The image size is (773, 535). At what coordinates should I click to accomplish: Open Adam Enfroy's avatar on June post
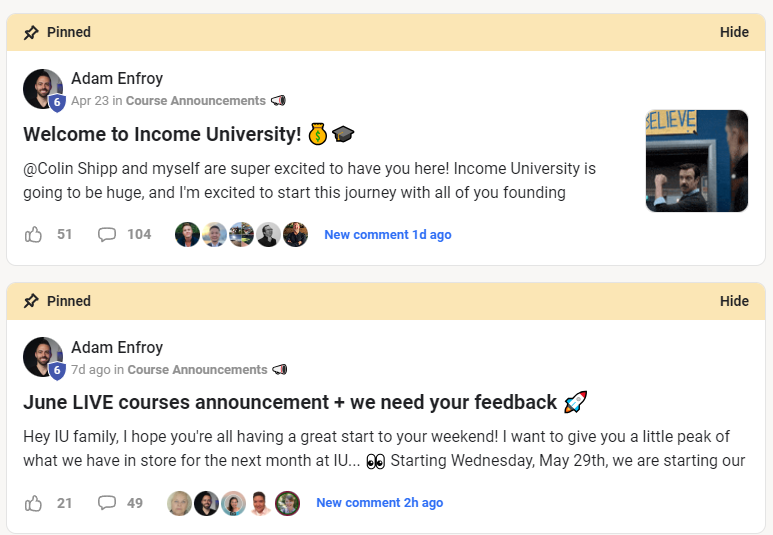(x=43, y=357)
